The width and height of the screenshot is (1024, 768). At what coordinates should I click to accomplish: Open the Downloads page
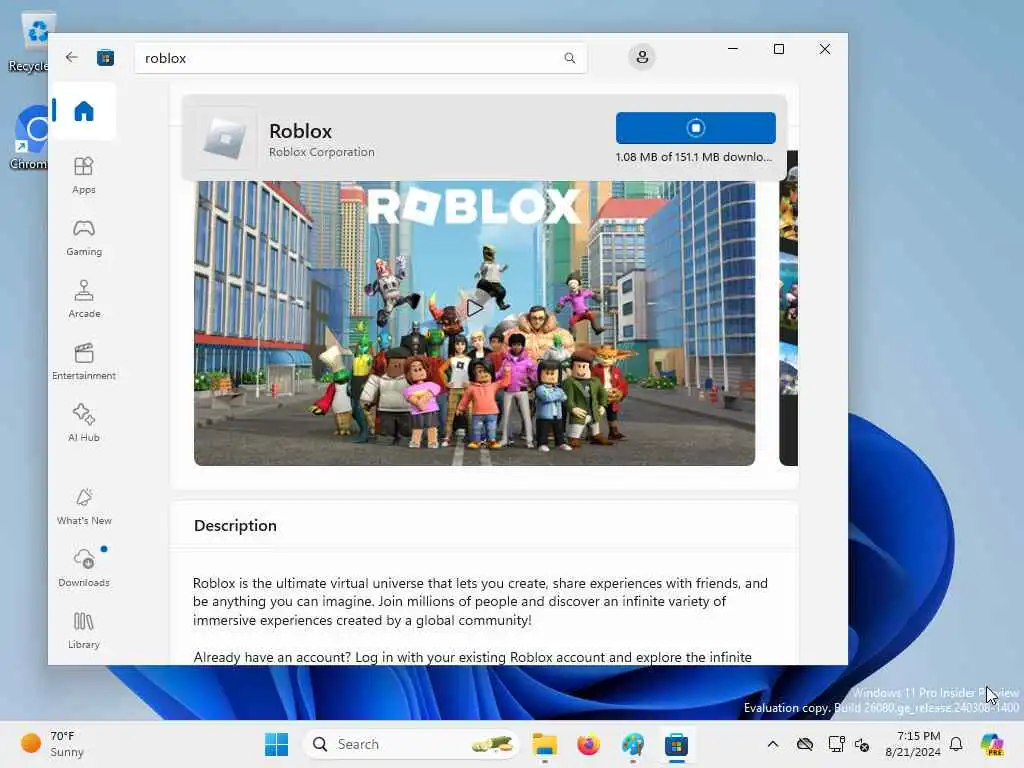[84, 568]
